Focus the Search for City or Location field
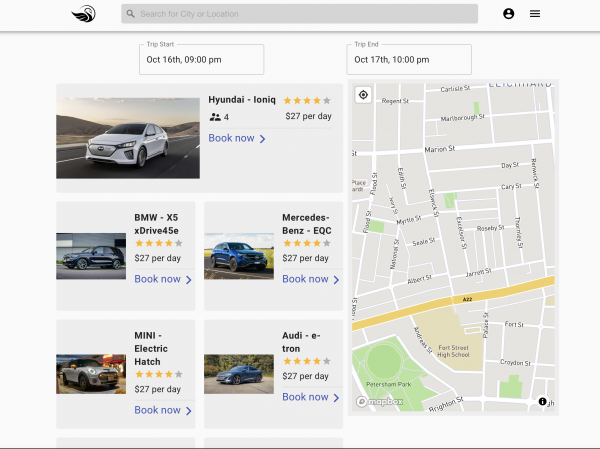Screen dimensions: 600x449 (x=299, y=14)
